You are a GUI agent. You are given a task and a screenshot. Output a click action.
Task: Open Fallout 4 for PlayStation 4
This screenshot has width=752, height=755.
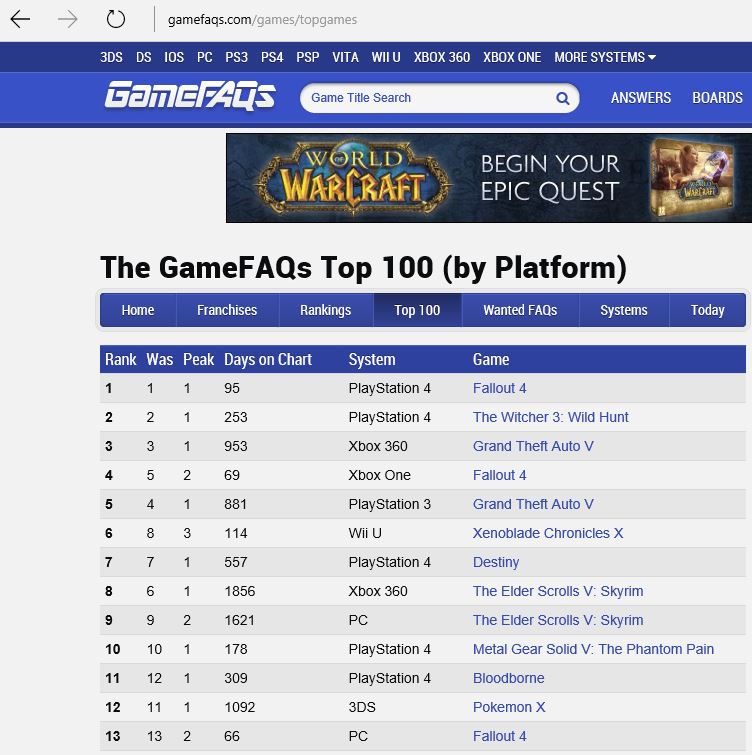pos(499,388)
